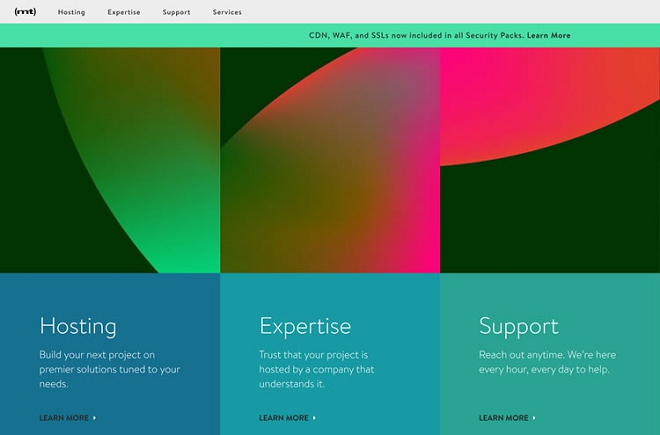Click LEARN MORE under Hosting
660x435 pixels.
click(64, 418)
